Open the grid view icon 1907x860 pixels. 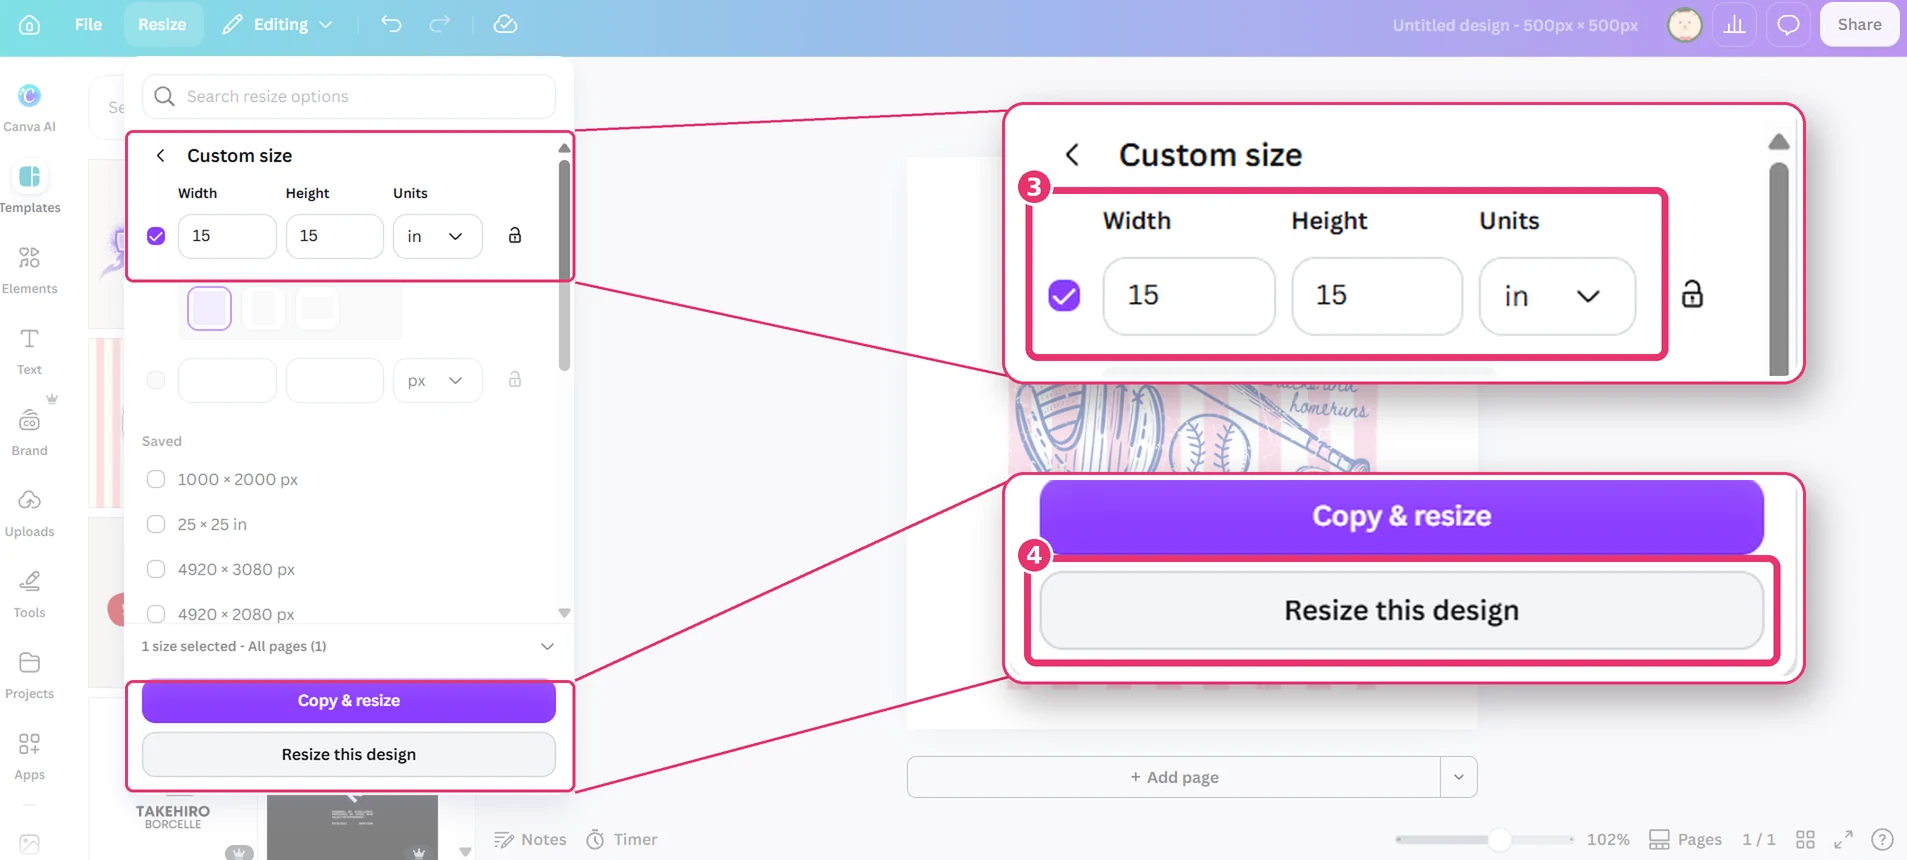tap(1805, 839)
